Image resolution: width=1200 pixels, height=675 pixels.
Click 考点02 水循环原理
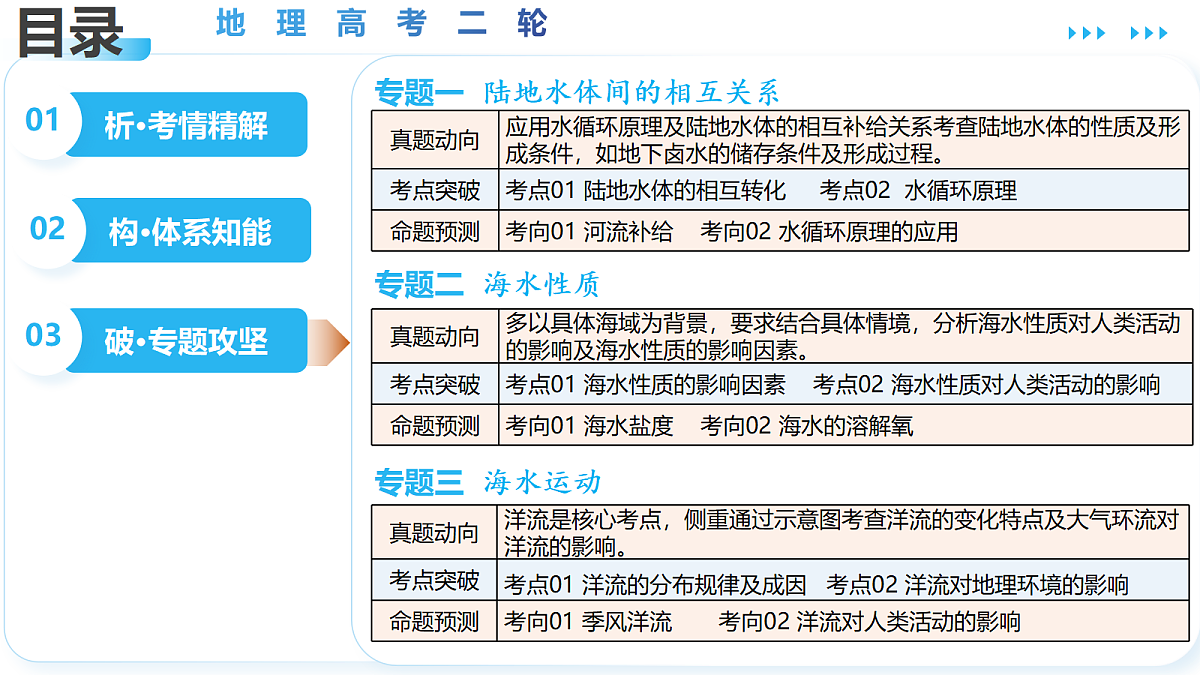[x=918, y=190]
